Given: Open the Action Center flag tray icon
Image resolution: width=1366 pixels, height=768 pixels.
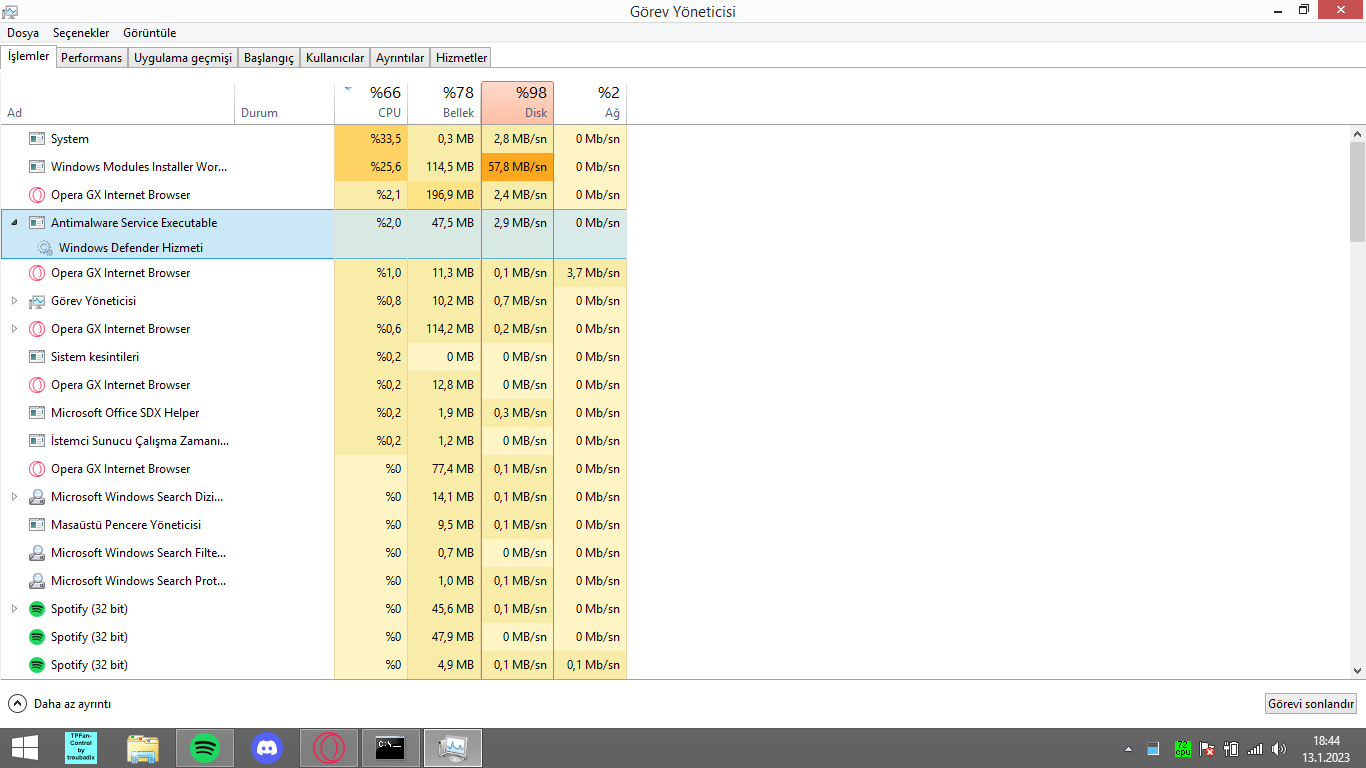Looking at the screenshot, I should [1207, 749].
